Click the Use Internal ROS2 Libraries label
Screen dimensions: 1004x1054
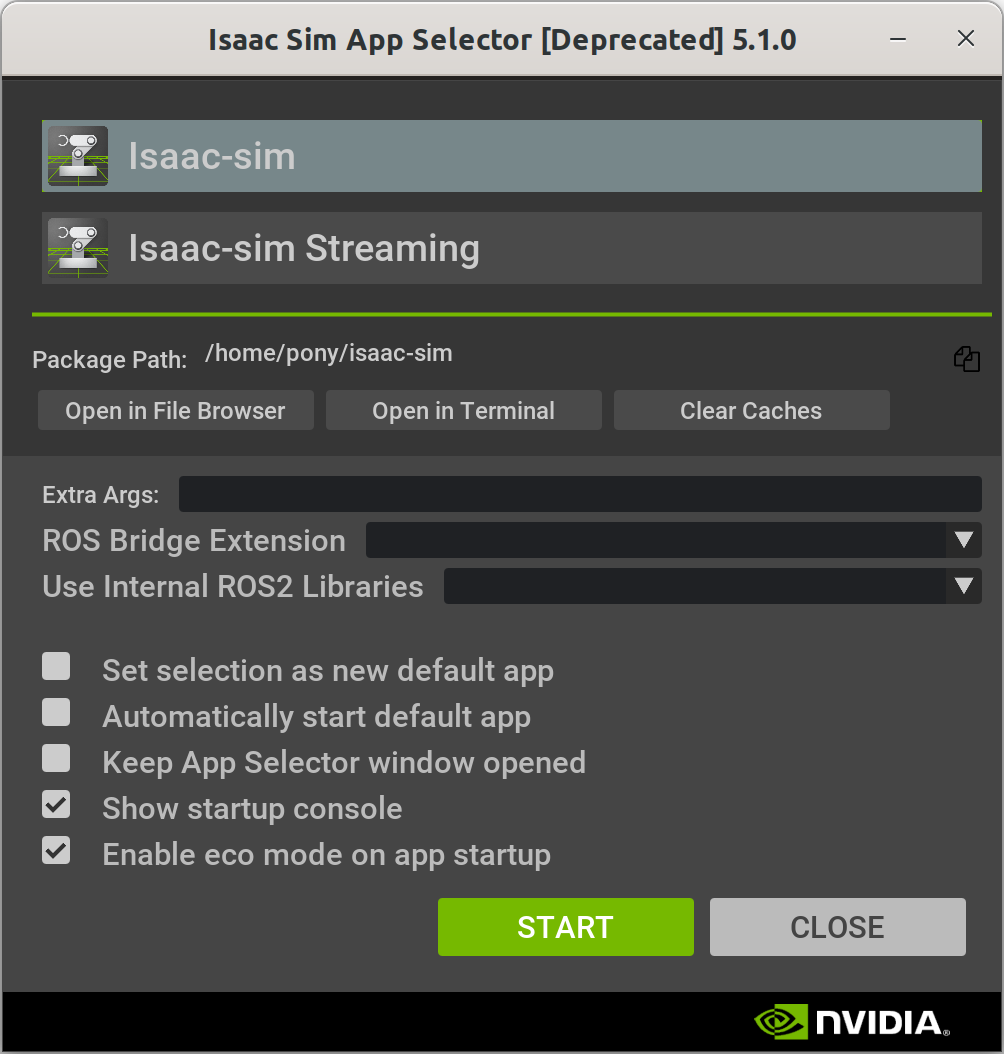(233, 586)
